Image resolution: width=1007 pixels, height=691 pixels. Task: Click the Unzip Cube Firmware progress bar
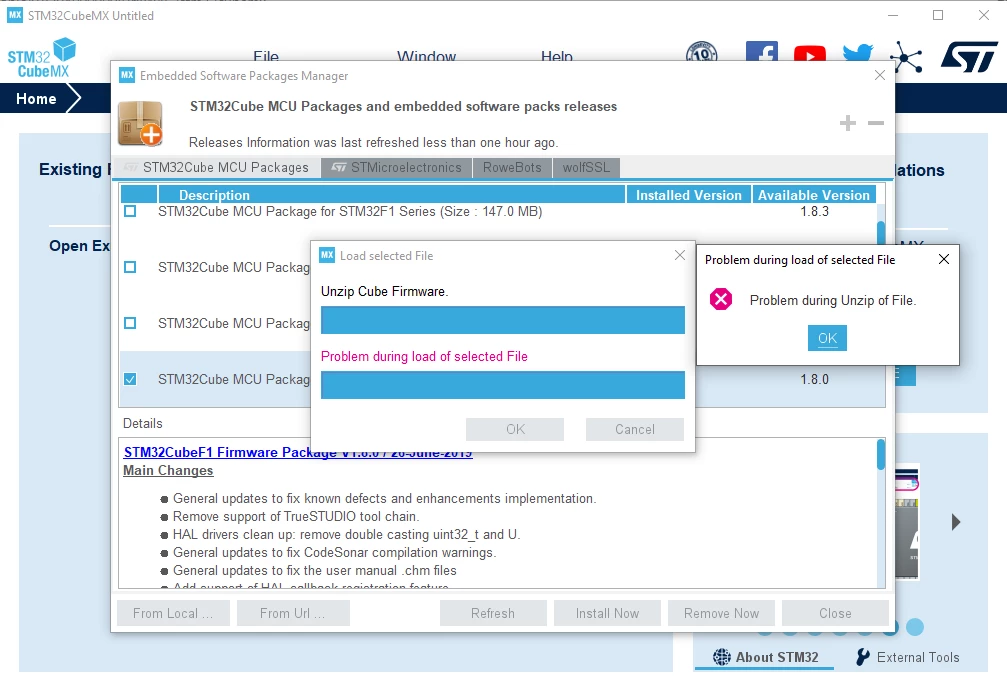click(503, 320)
